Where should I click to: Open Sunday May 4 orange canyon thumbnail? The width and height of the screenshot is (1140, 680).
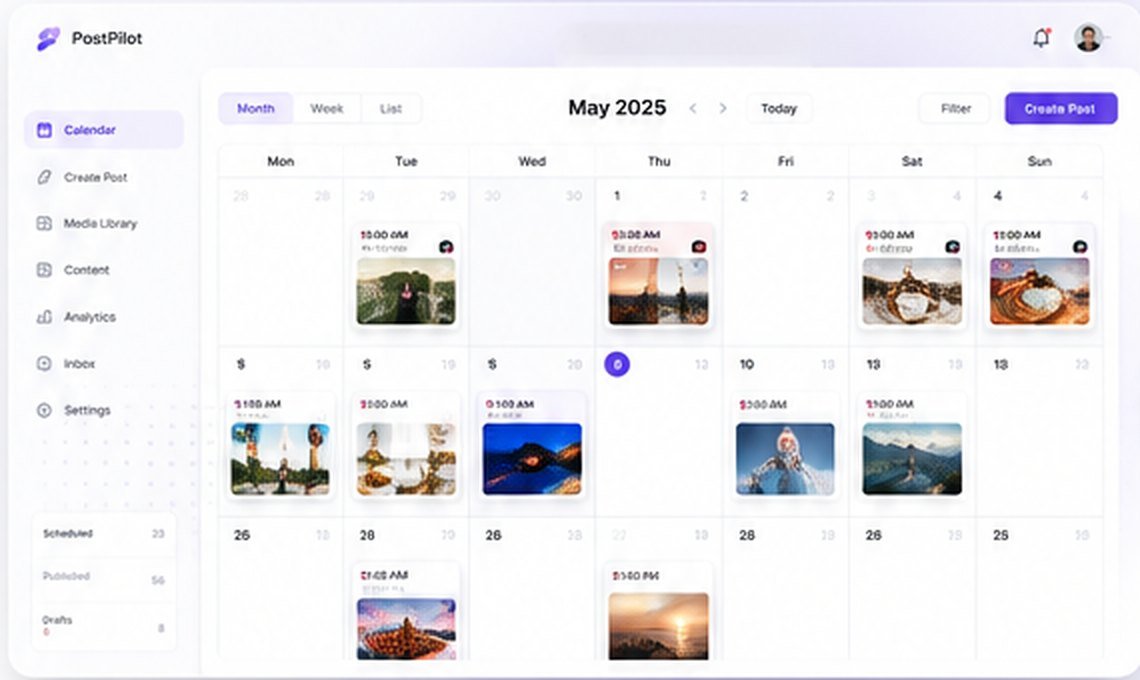tap(1040, 291)
